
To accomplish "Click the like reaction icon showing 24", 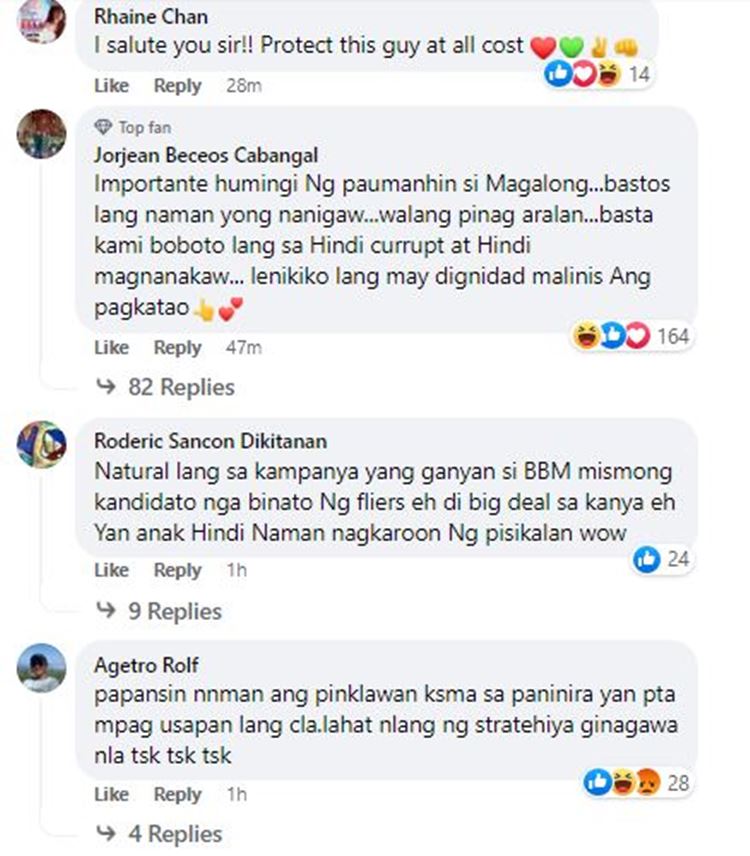I will tap(647, 559).
